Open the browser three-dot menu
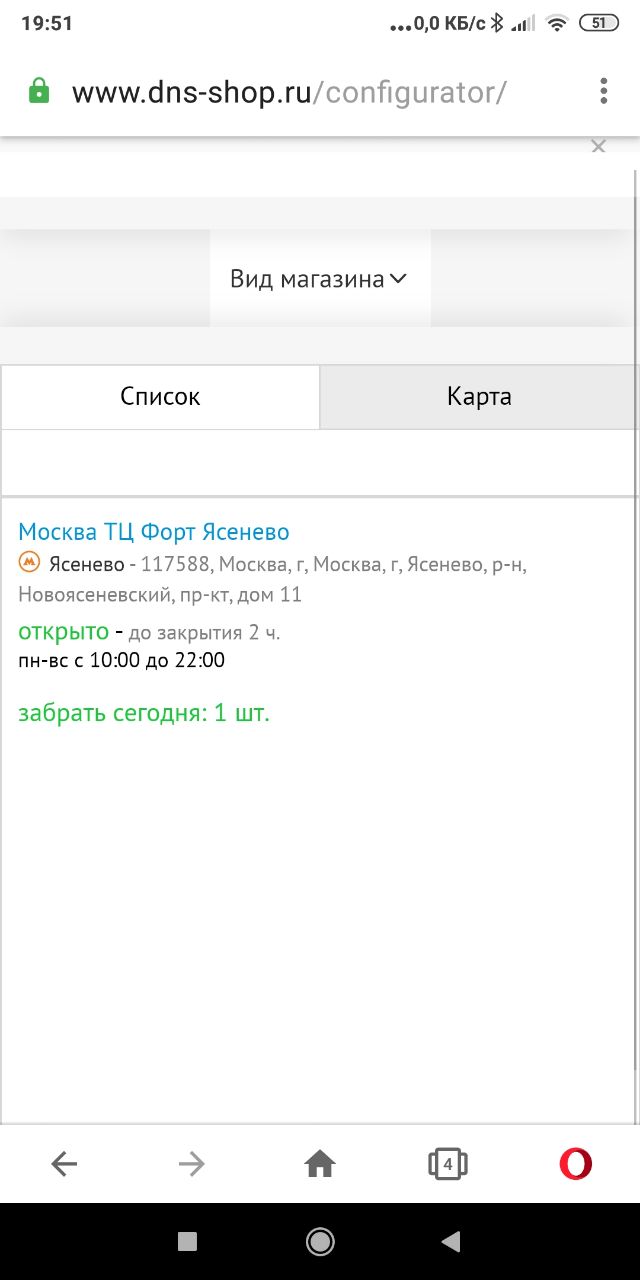 click(603, 92)
